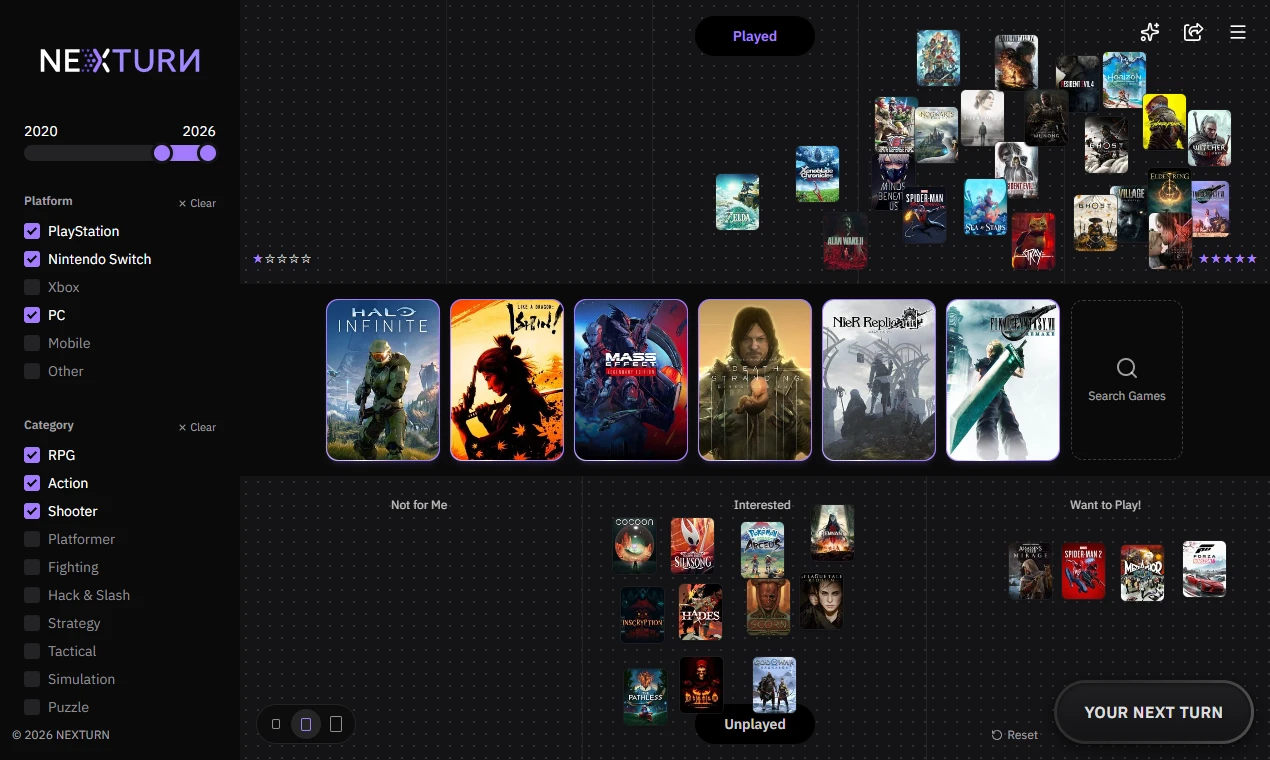The image size is (1270, 760).
Task: Tick the Platformer category checkbox
Action: click(x=32, y=539)
